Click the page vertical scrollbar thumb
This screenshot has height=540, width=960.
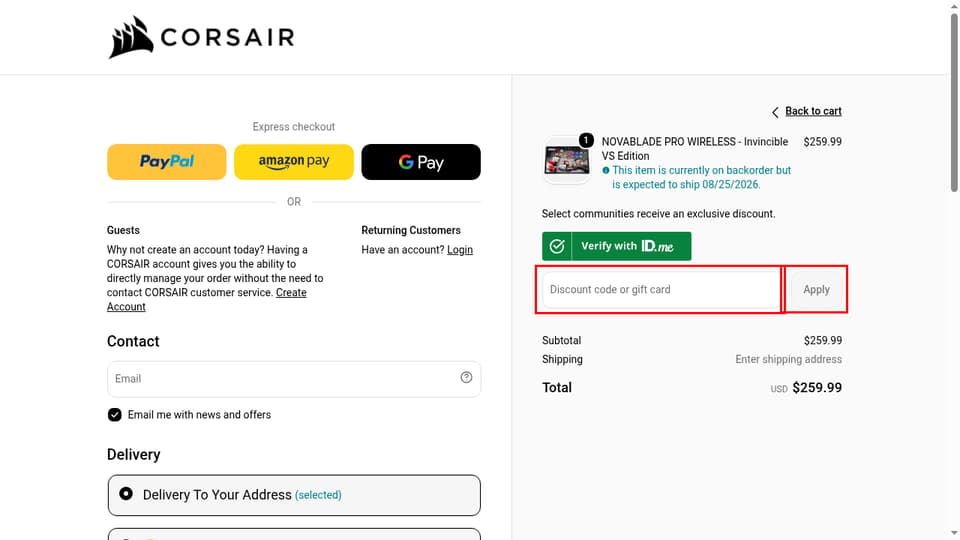click(954, 101)
